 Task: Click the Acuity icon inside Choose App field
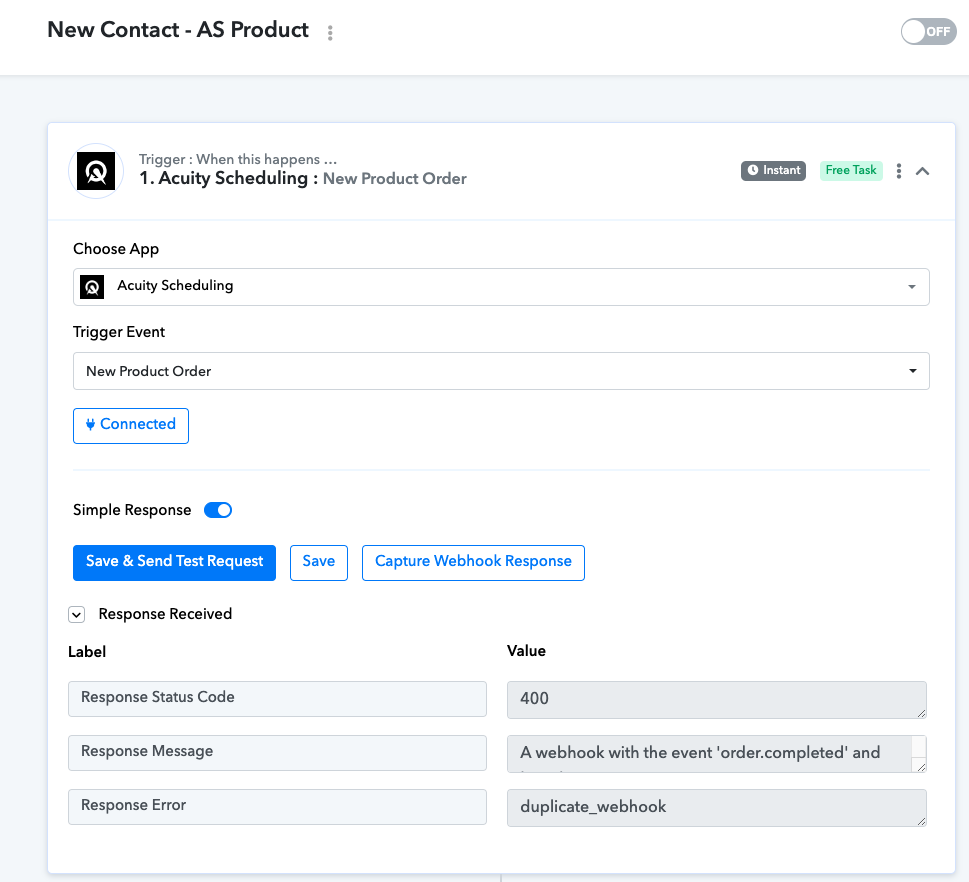click(x=92, y=287)
